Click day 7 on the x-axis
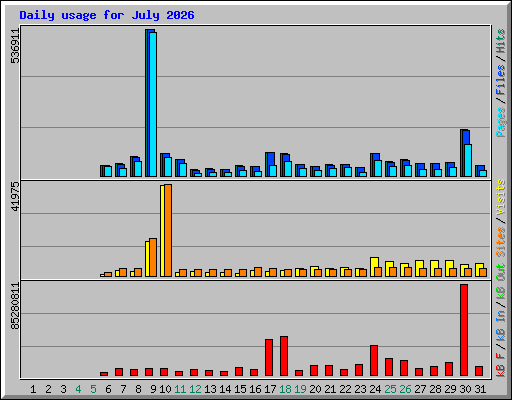This screenshot has width=512, height=400. pos(123,389)
